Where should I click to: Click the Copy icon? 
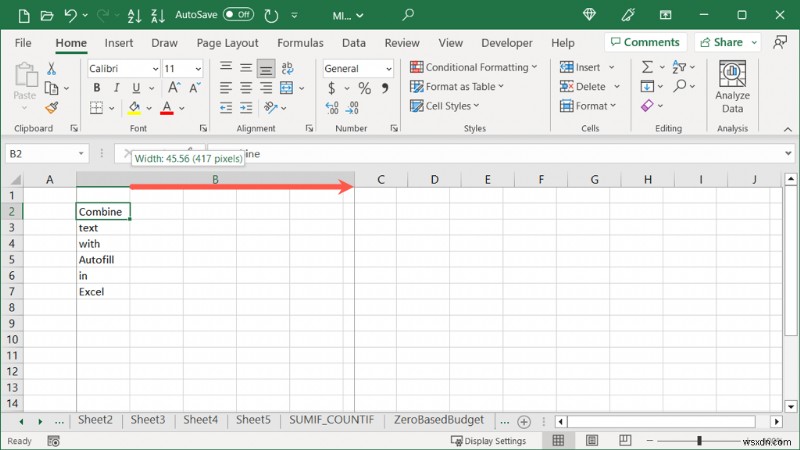52,88
